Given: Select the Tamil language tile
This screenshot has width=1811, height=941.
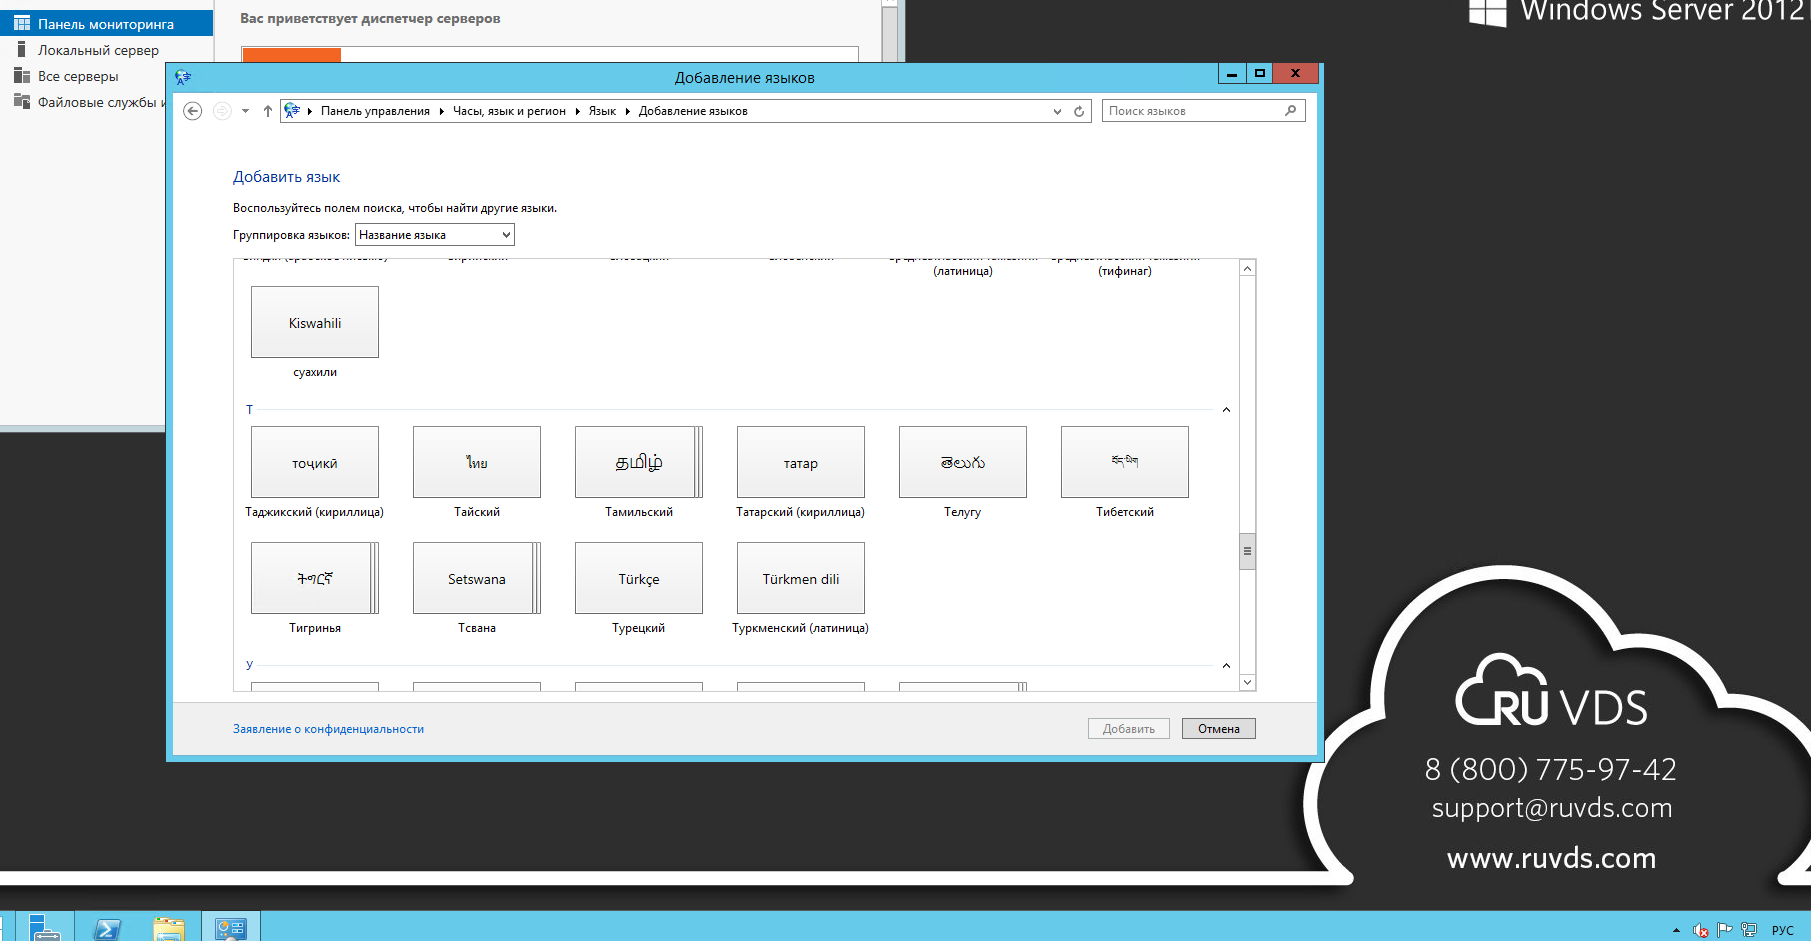Looking at the screenshot, I should point(639,462).
